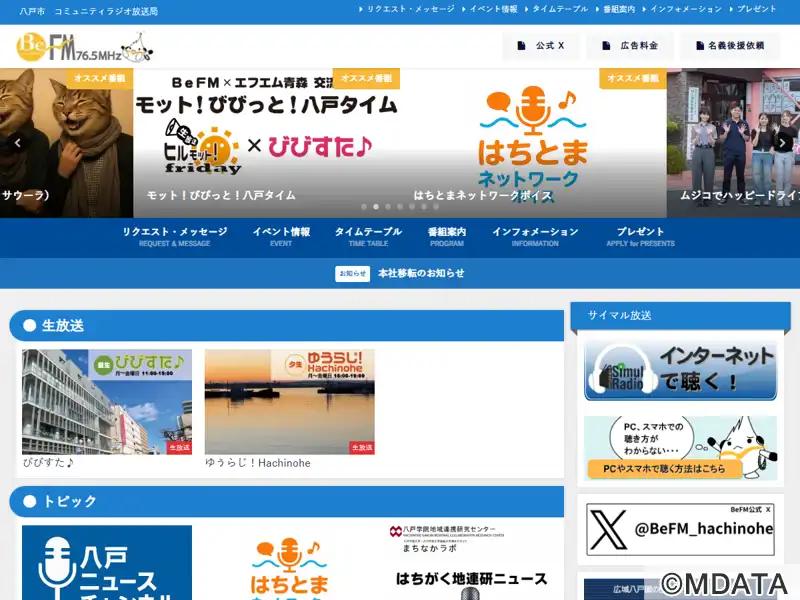Viewport: 800px width, 600px height.
Task: Click the トピック section header
Action: click(287, 502)
